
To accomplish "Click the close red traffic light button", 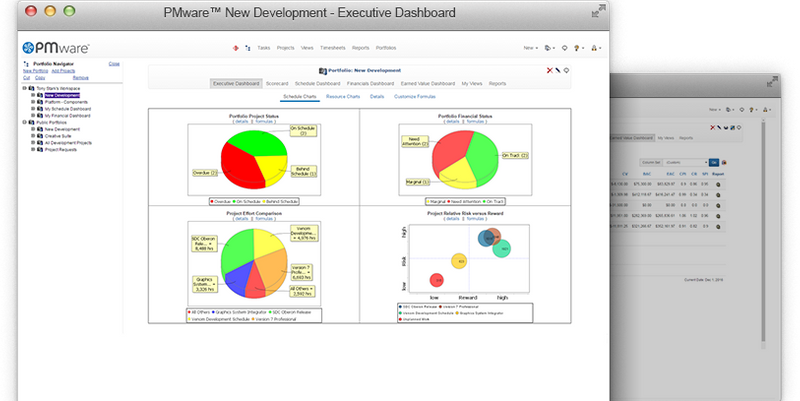I will [31, 11].
